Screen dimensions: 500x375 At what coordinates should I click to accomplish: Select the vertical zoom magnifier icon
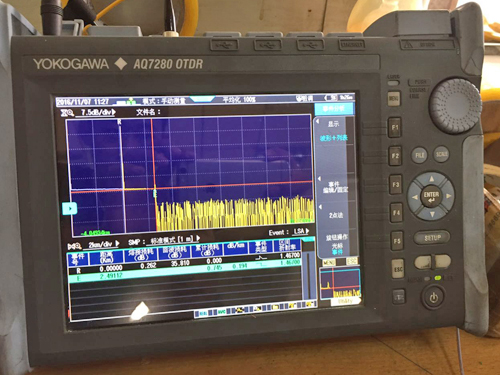point(67,113)
